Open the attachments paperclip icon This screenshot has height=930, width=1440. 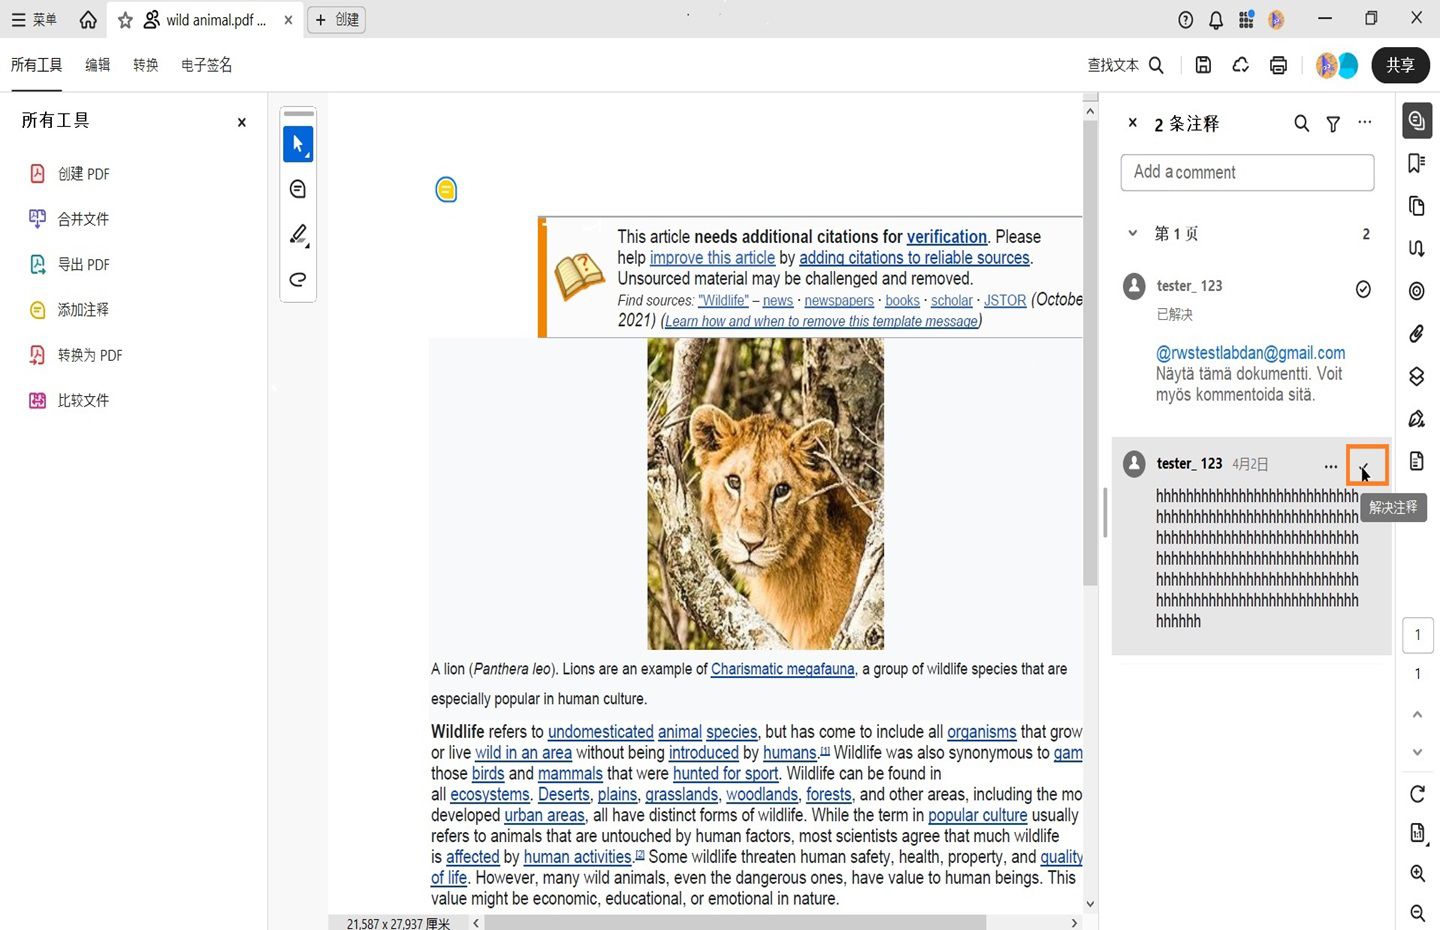(x=1417, y=334)
